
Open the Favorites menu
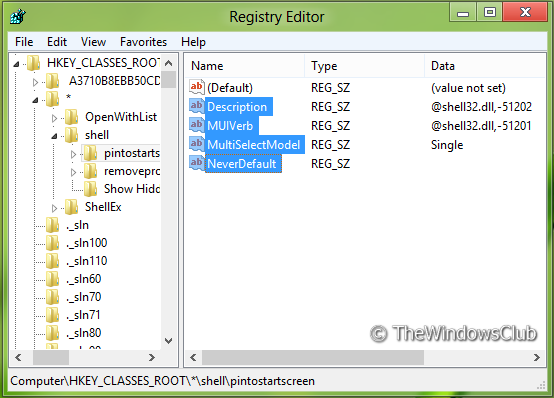[x=143, y=42]
